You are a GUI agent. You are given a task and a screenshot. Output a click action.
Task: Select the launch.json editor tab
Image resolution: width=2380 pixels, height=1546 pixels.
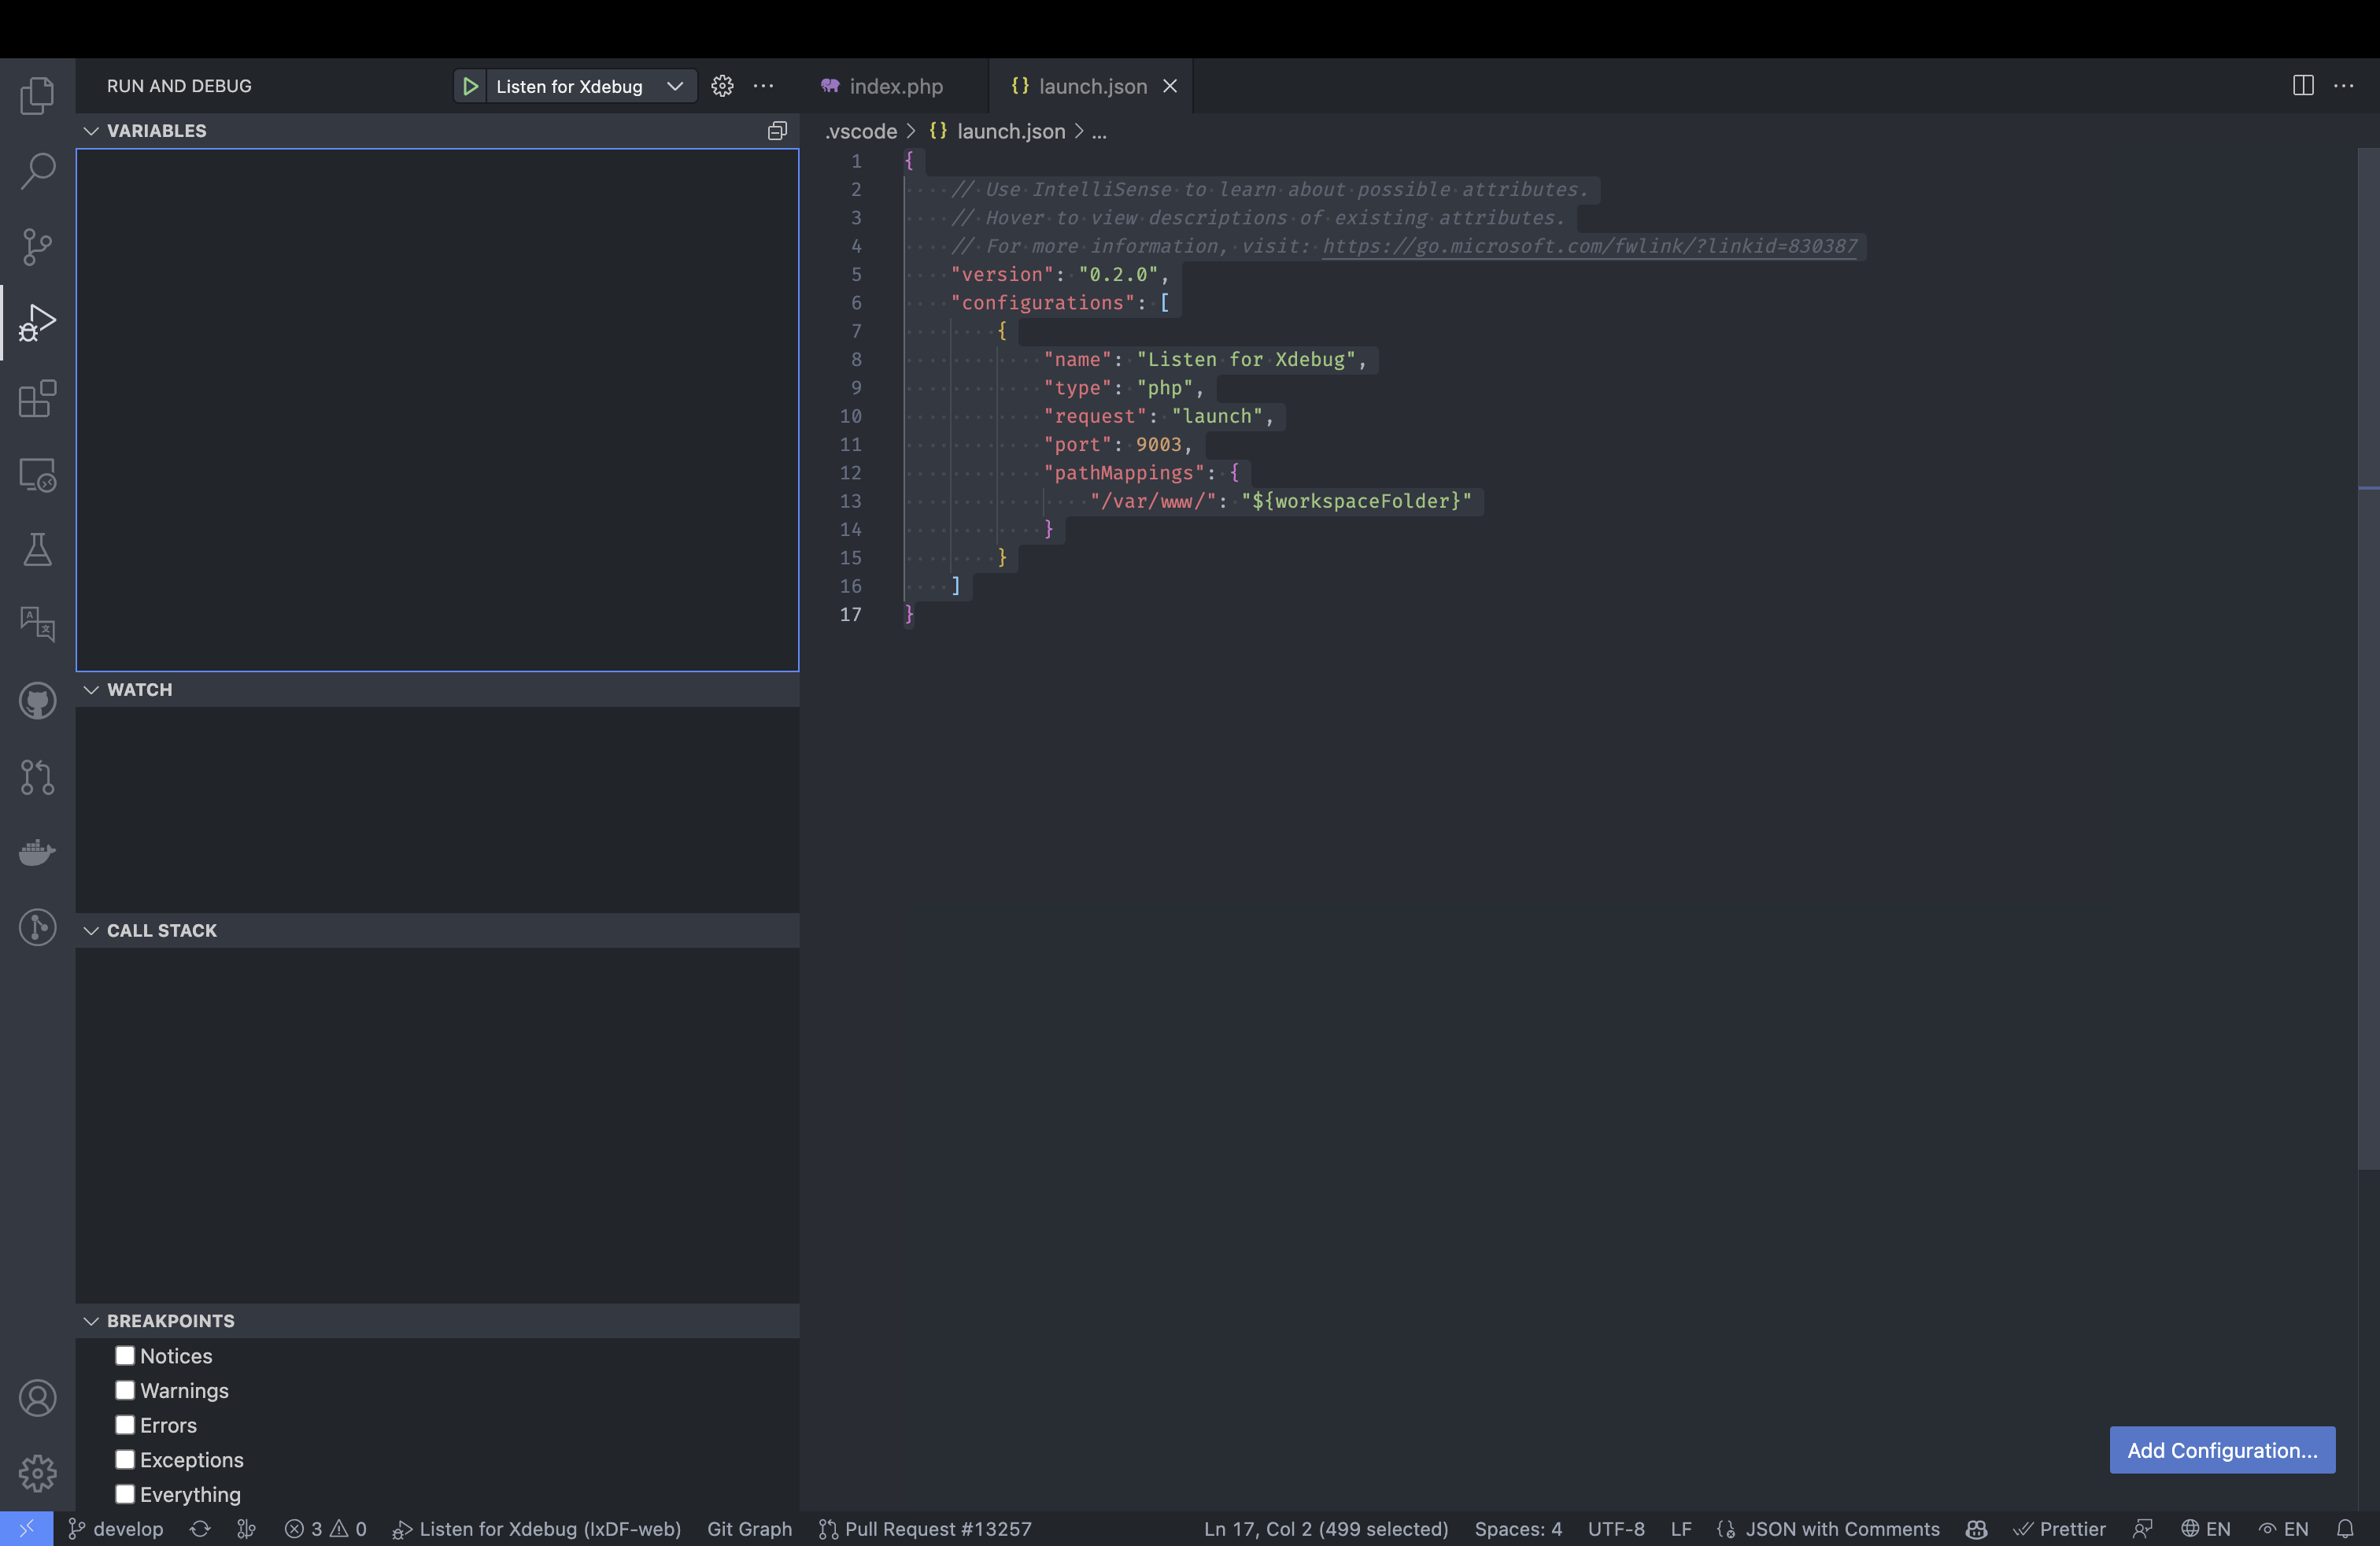(1092, 86)
